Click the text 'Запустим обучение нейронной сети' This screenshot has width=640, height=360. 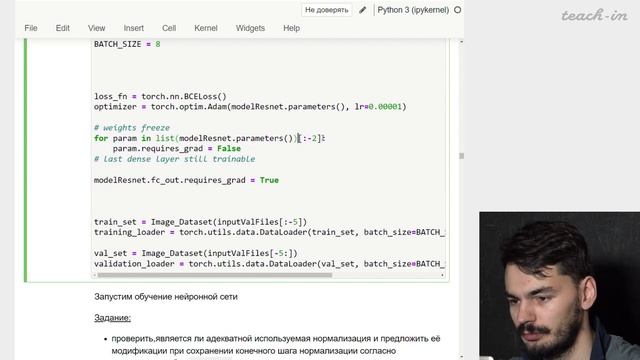click(x=166, y=297)
